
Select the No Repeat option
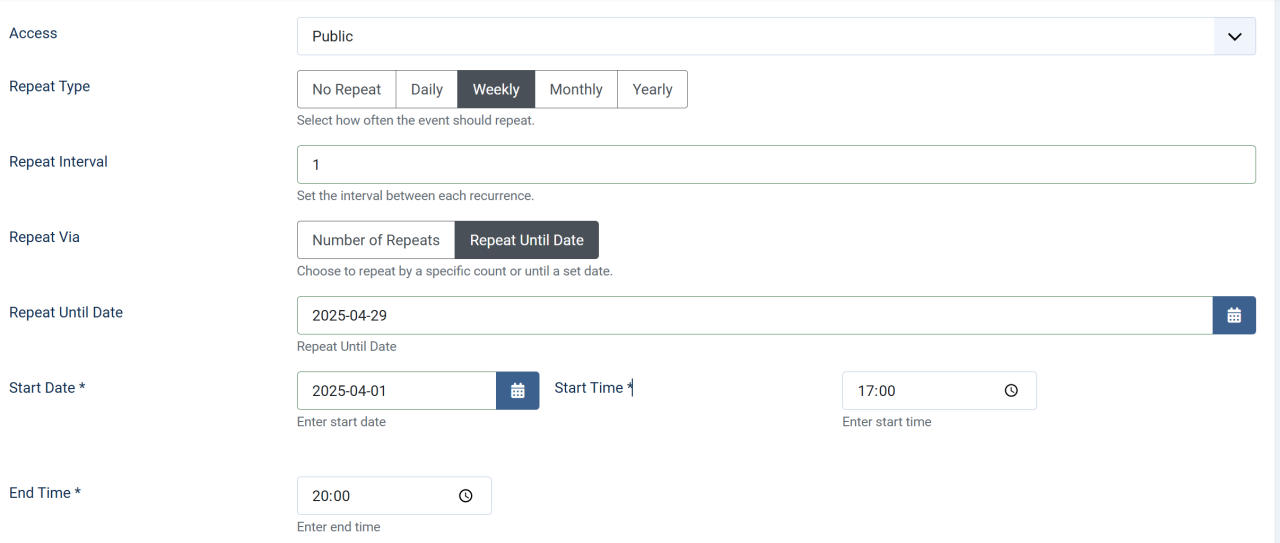(x=346, y=89)
